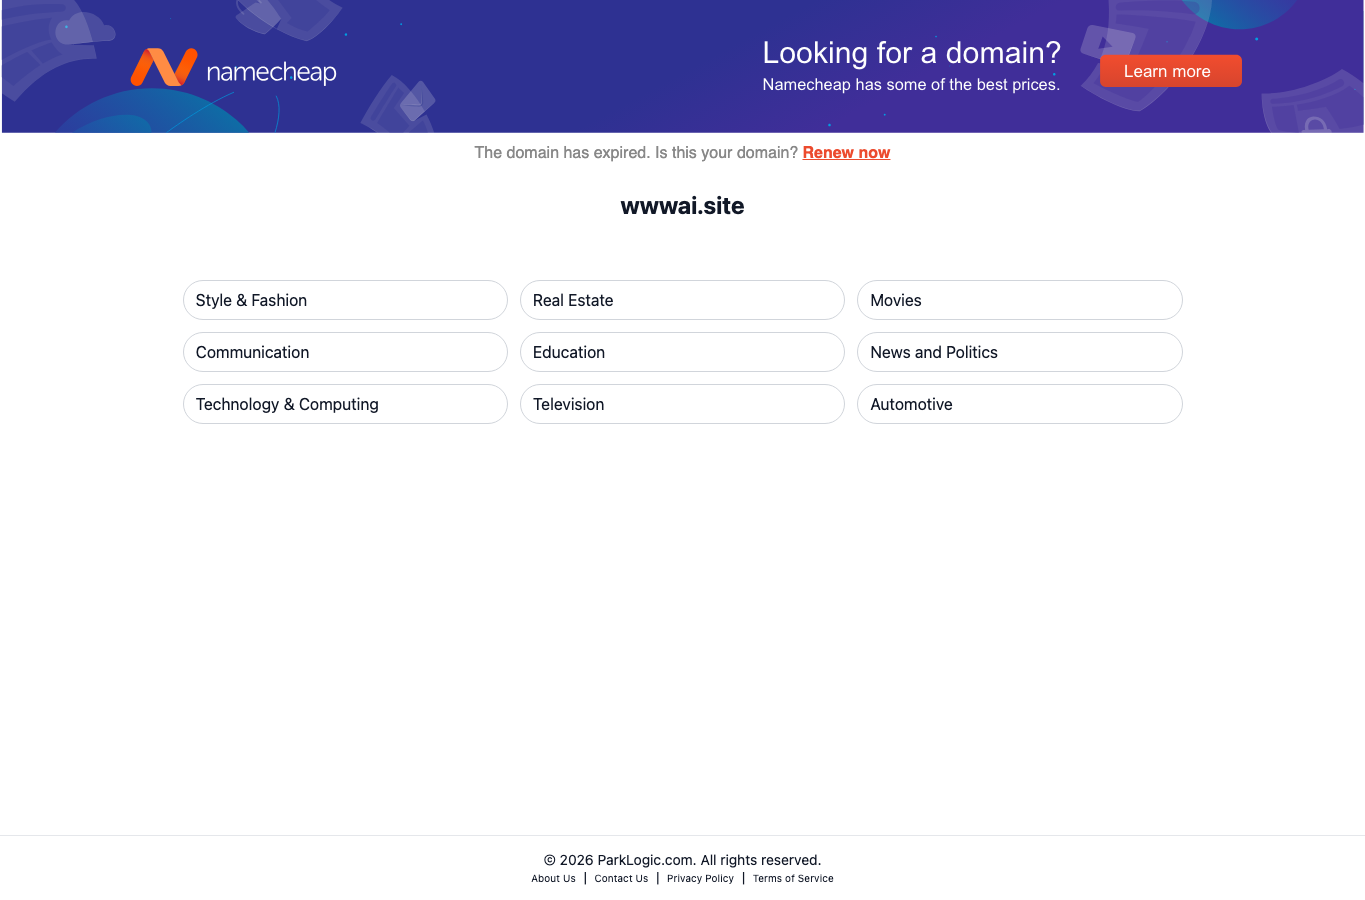Click the wwwai.site domain heading
This screenshot has width=1365, height=900.
point(682,206)
